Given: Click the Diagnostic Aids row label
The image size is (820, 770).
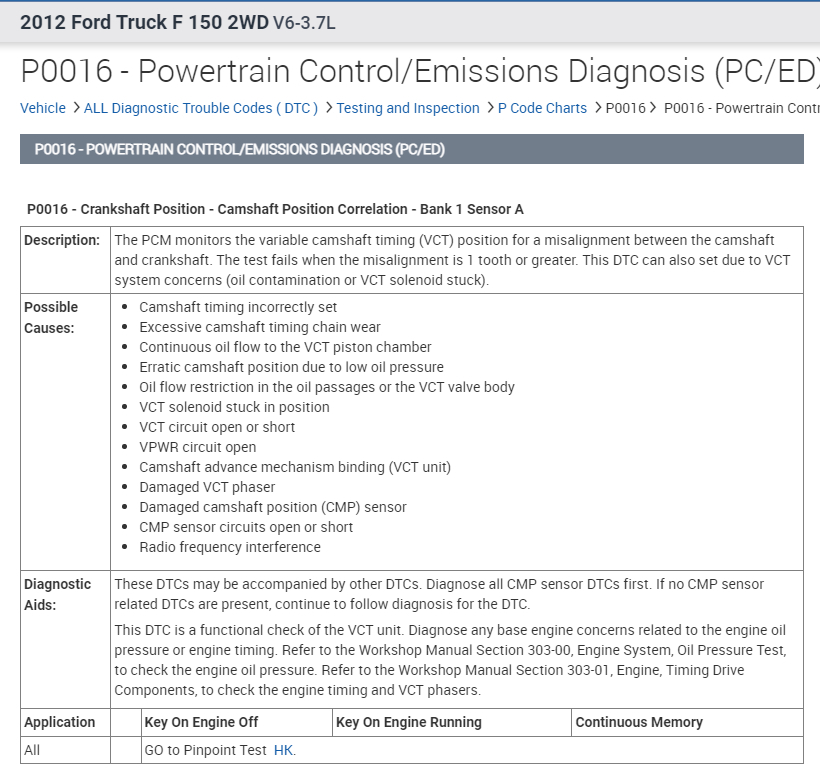Looking at the screenshot, I should pyautogui.click(x=57, y=594).
